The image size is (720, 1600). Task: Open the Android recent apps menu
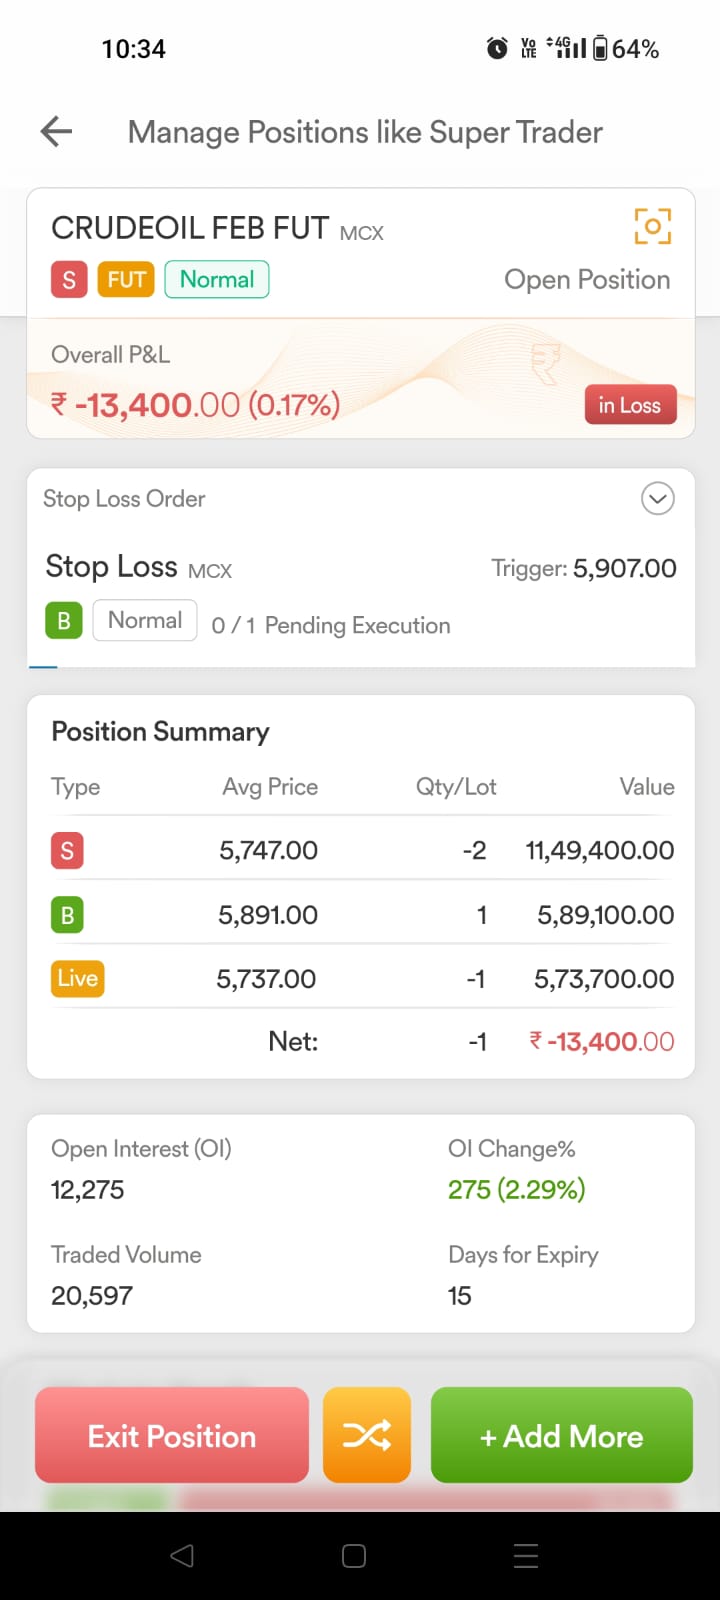pos(526,1556)
